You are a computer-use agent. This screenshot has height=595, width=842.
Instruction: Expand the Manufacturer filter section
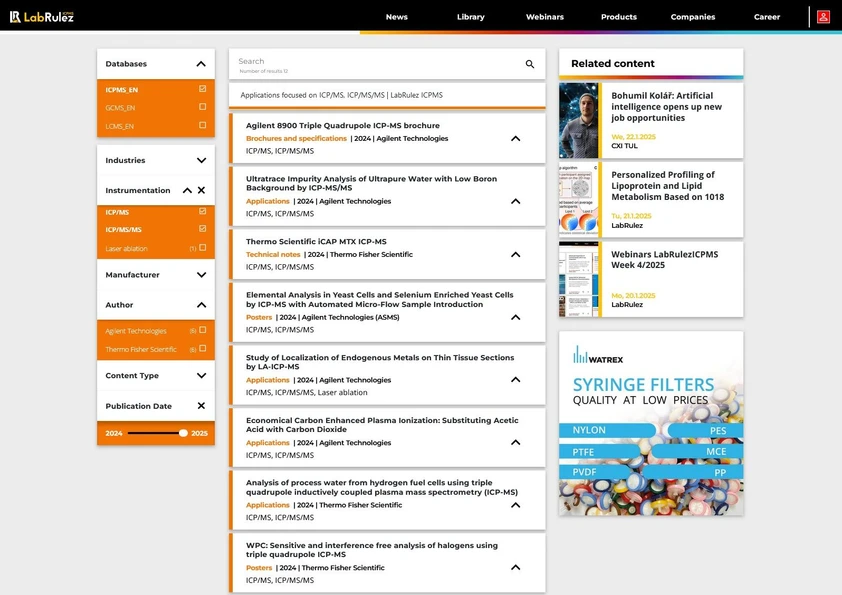(201, 274)
